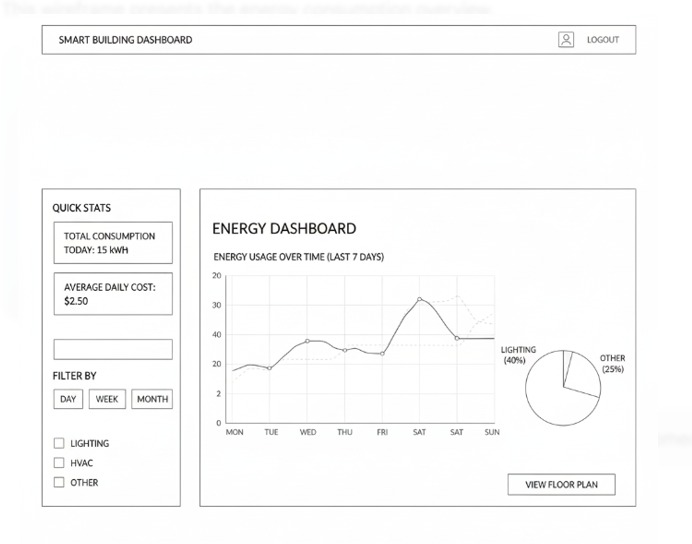692x544 pixels.
Task: Click the Other (25%) pie label
Action: [613, 363]
